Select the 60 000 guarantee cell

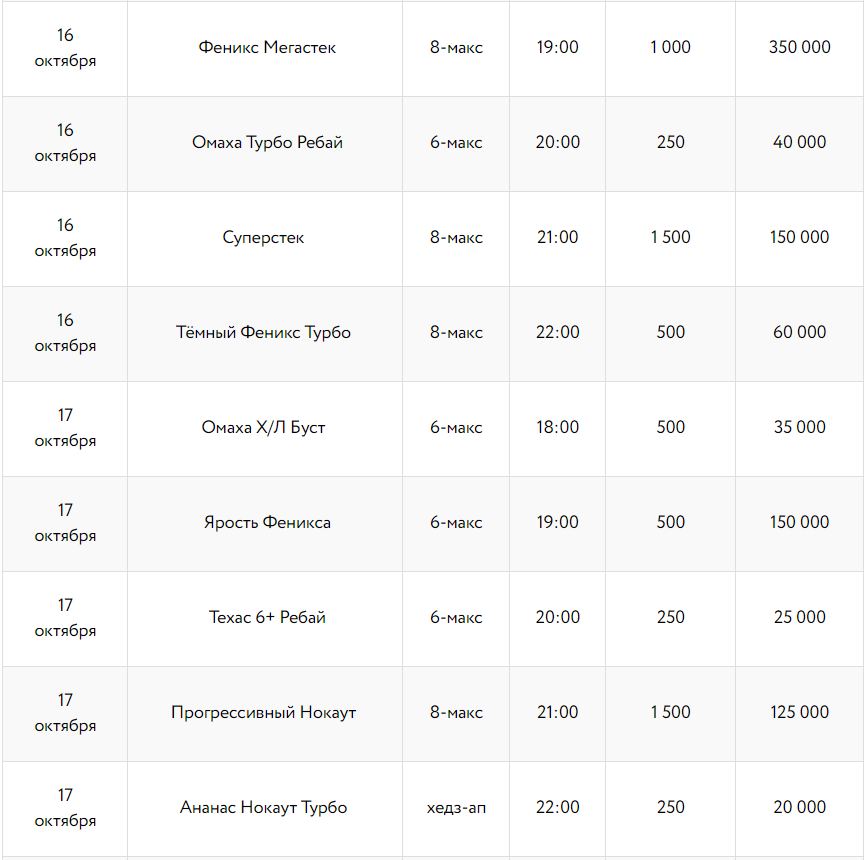(x=800, y=333)
